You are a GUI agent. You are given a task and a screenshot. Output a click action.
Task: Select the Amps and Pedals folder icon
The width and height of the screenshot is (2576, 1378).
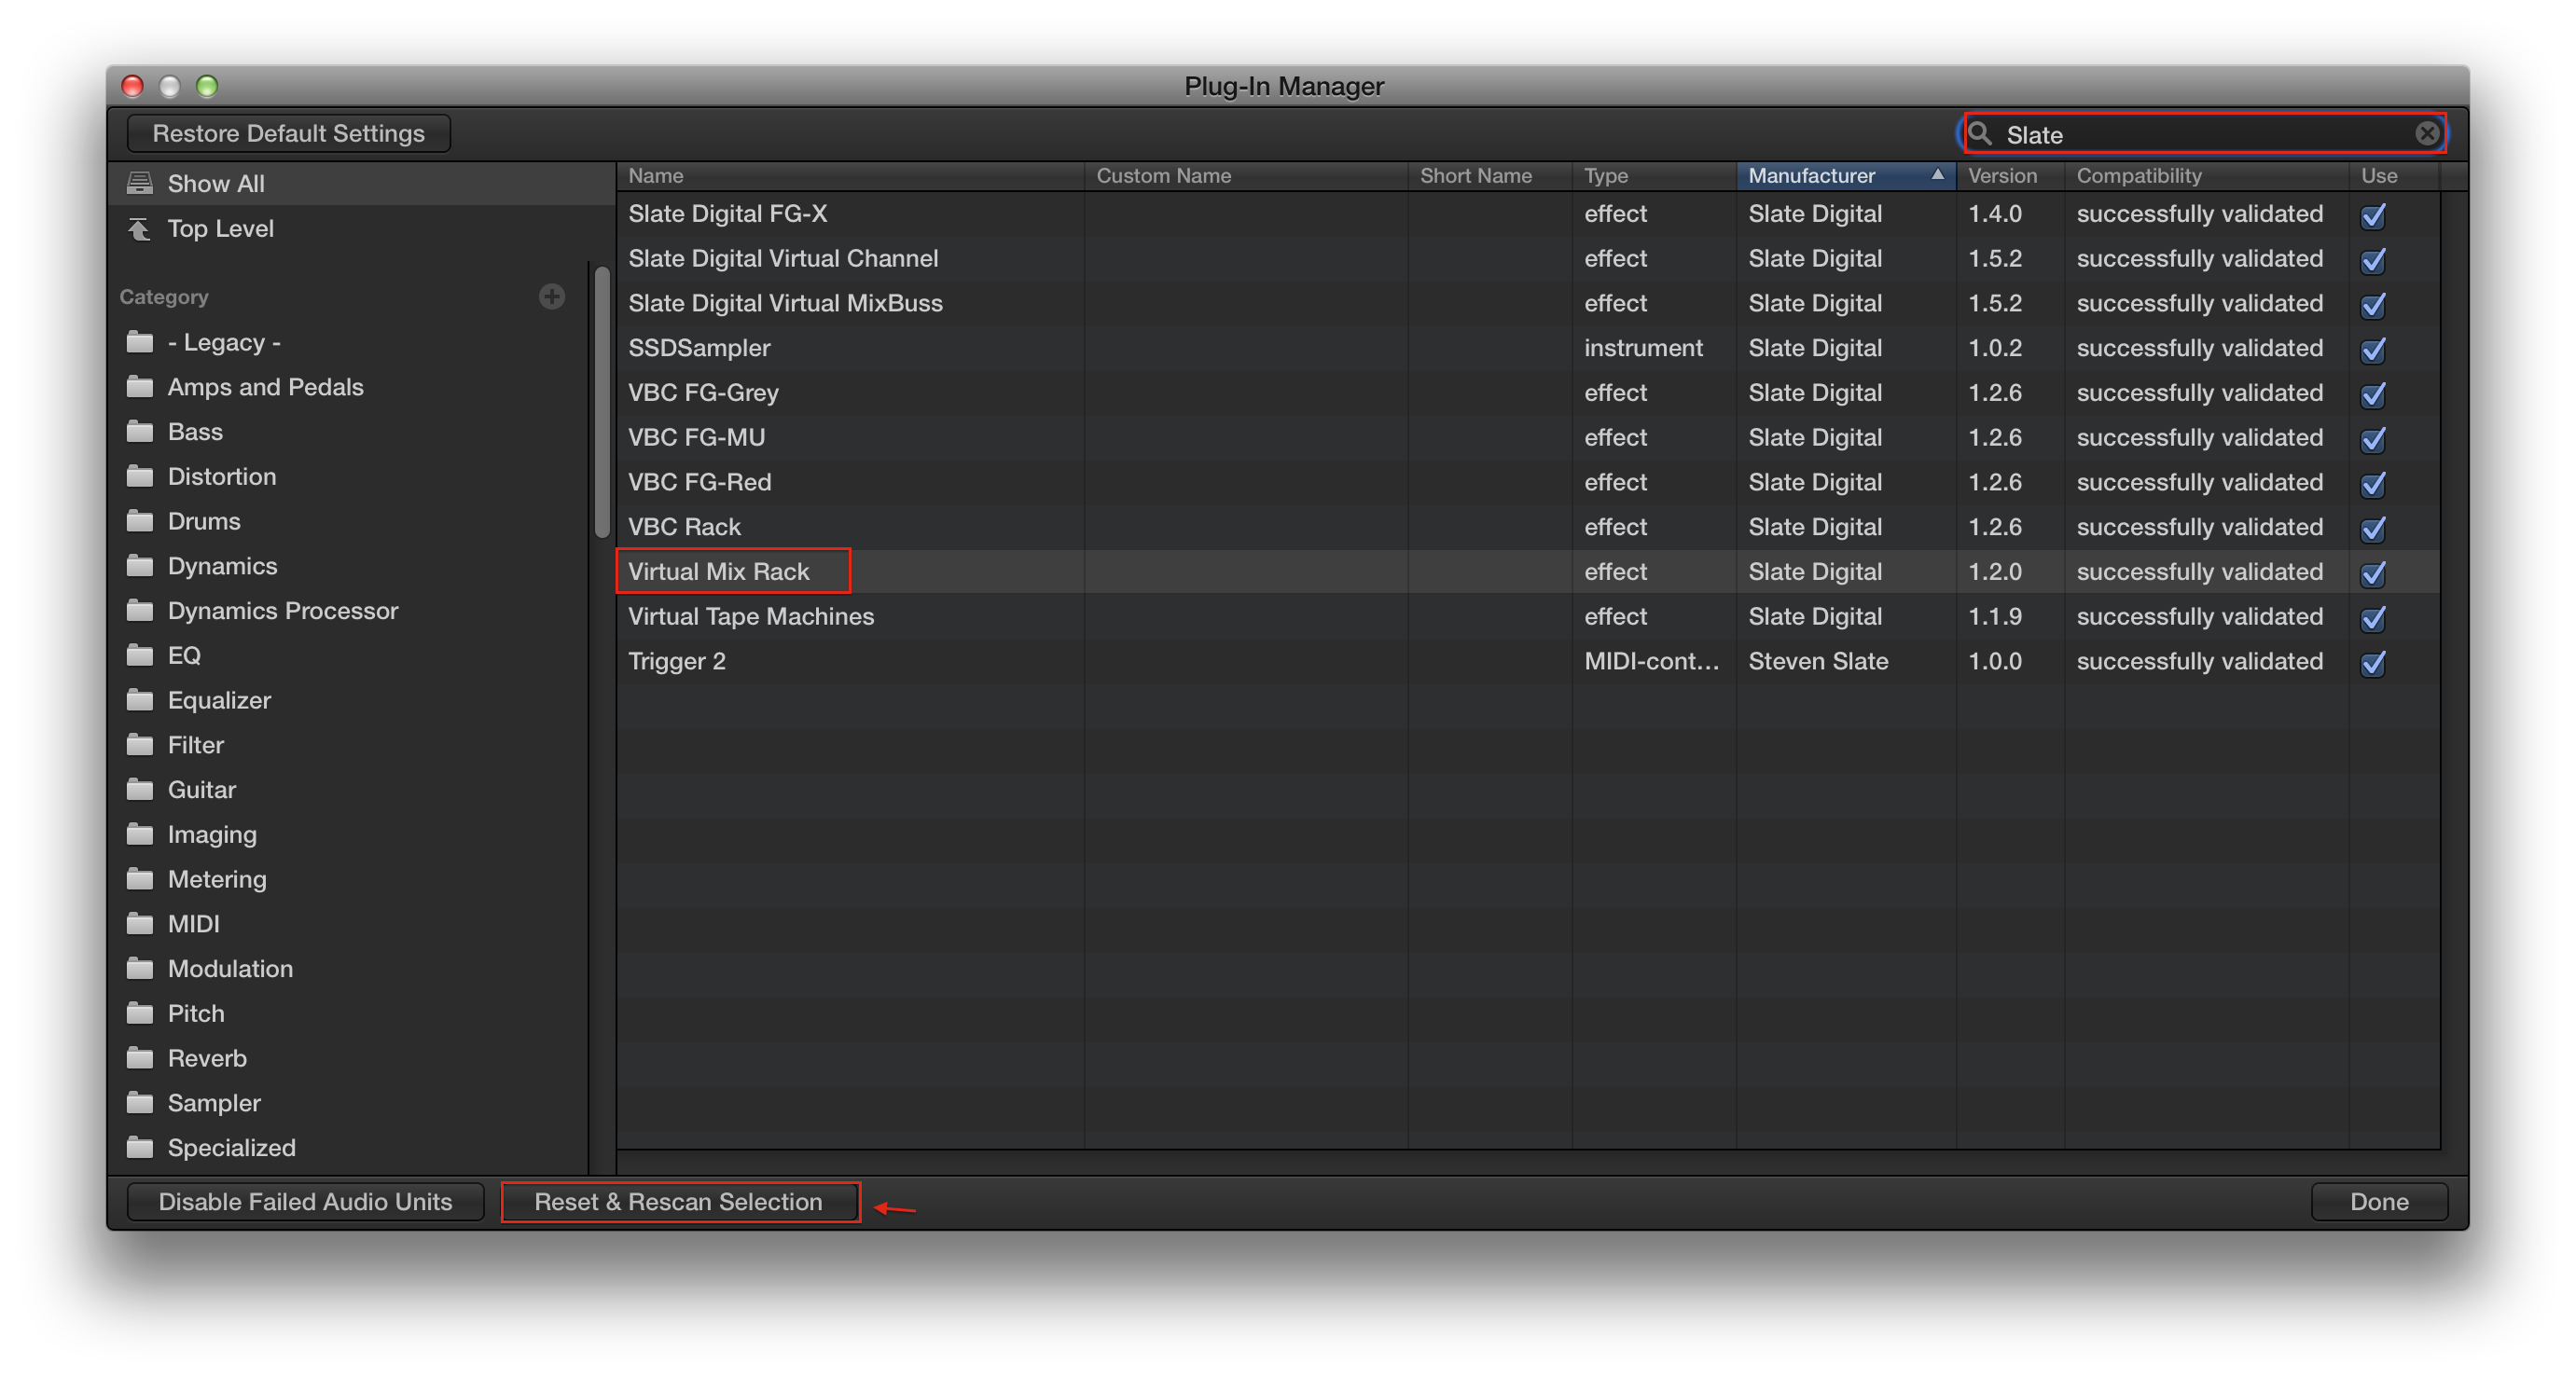click(x=140, y=387)
